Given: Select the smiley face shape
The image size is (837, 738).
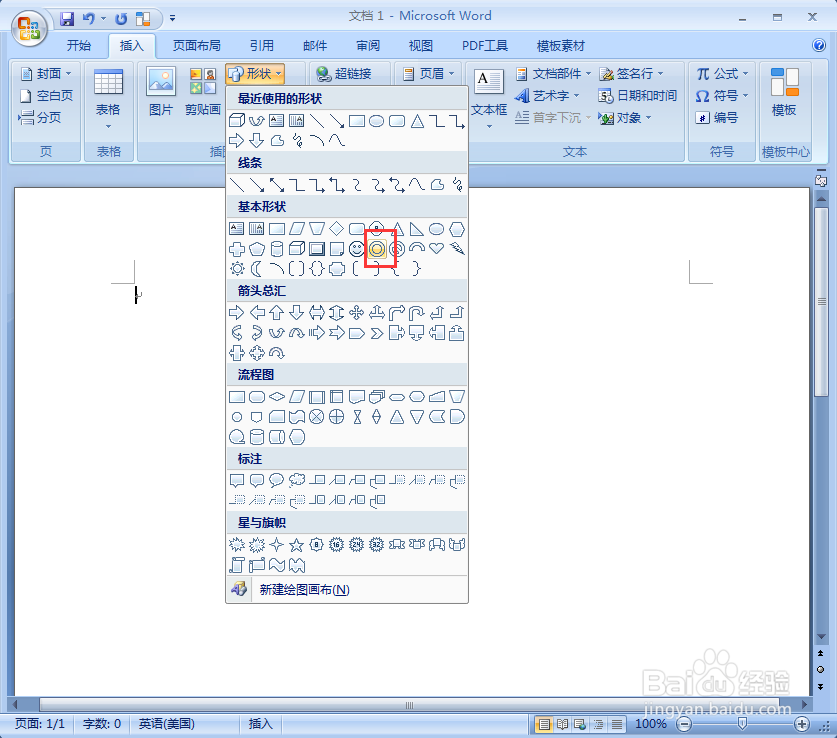Looking at the screenshot, I should pos(357,249).
